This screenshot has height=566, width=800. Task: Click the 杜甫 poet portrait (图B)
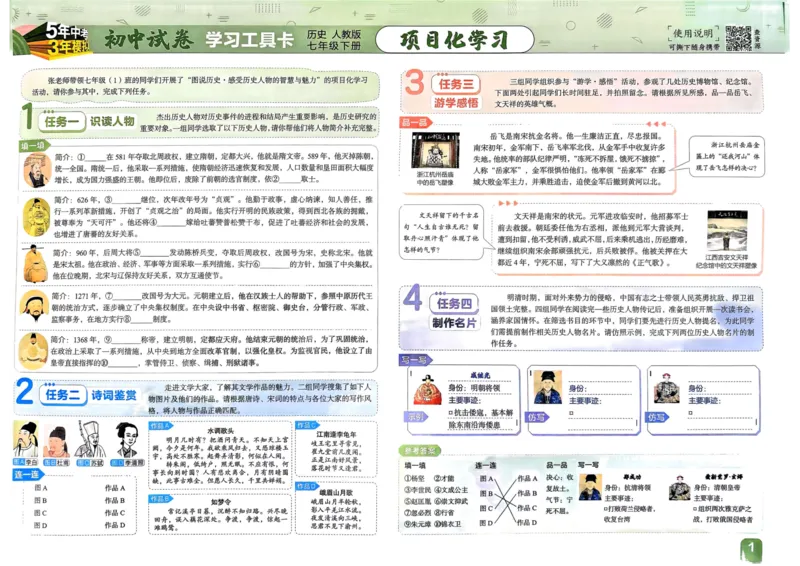(57, 441)
